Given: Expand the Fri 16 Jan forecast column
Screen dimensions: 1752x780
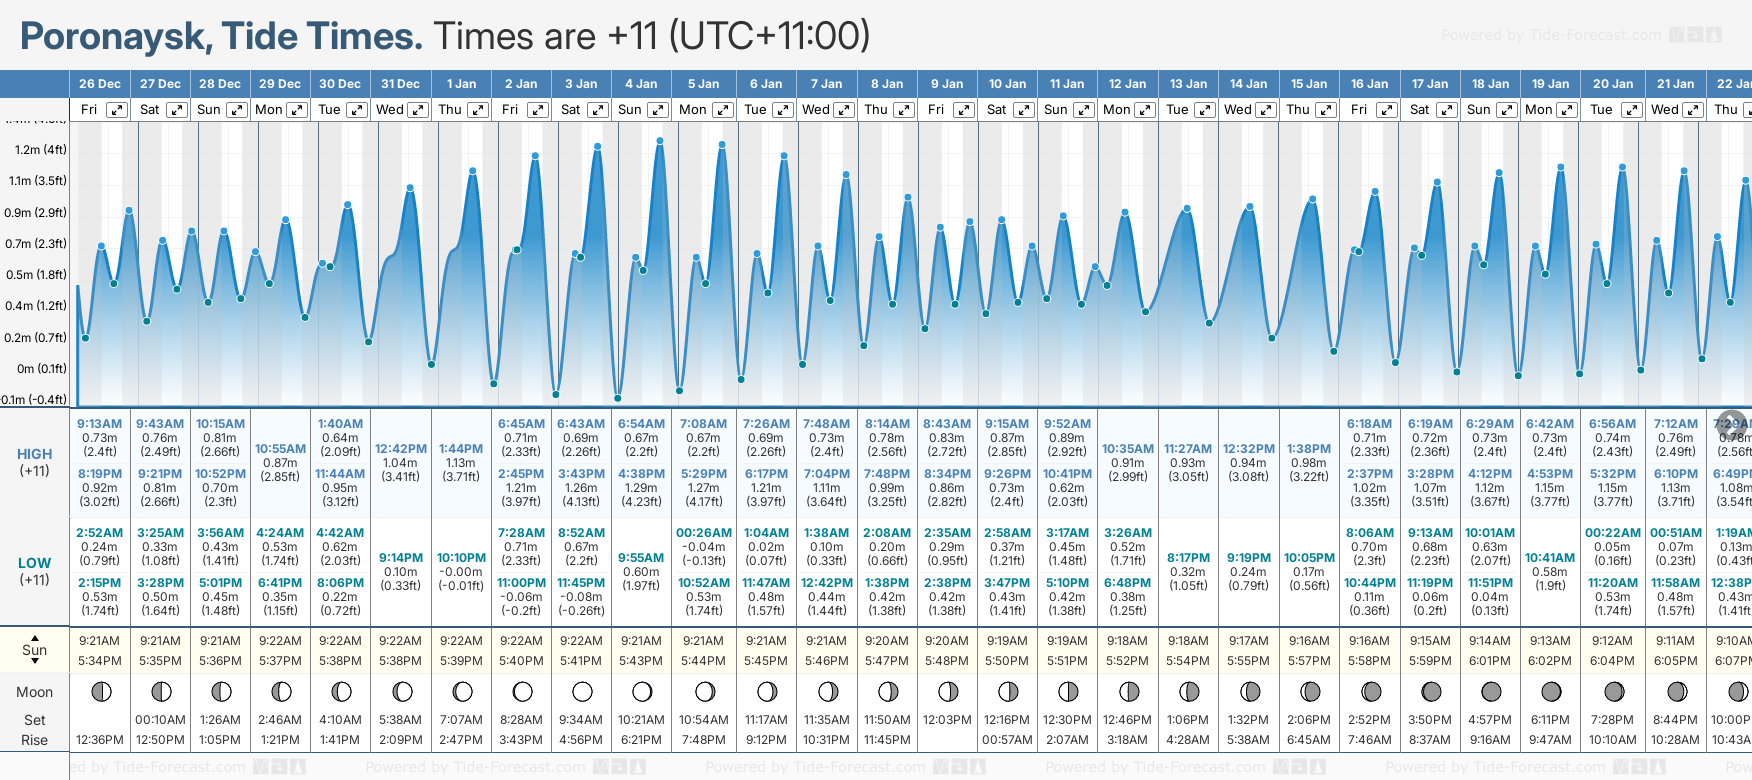Looking at the screenshot, I should tap(1386, 110).
